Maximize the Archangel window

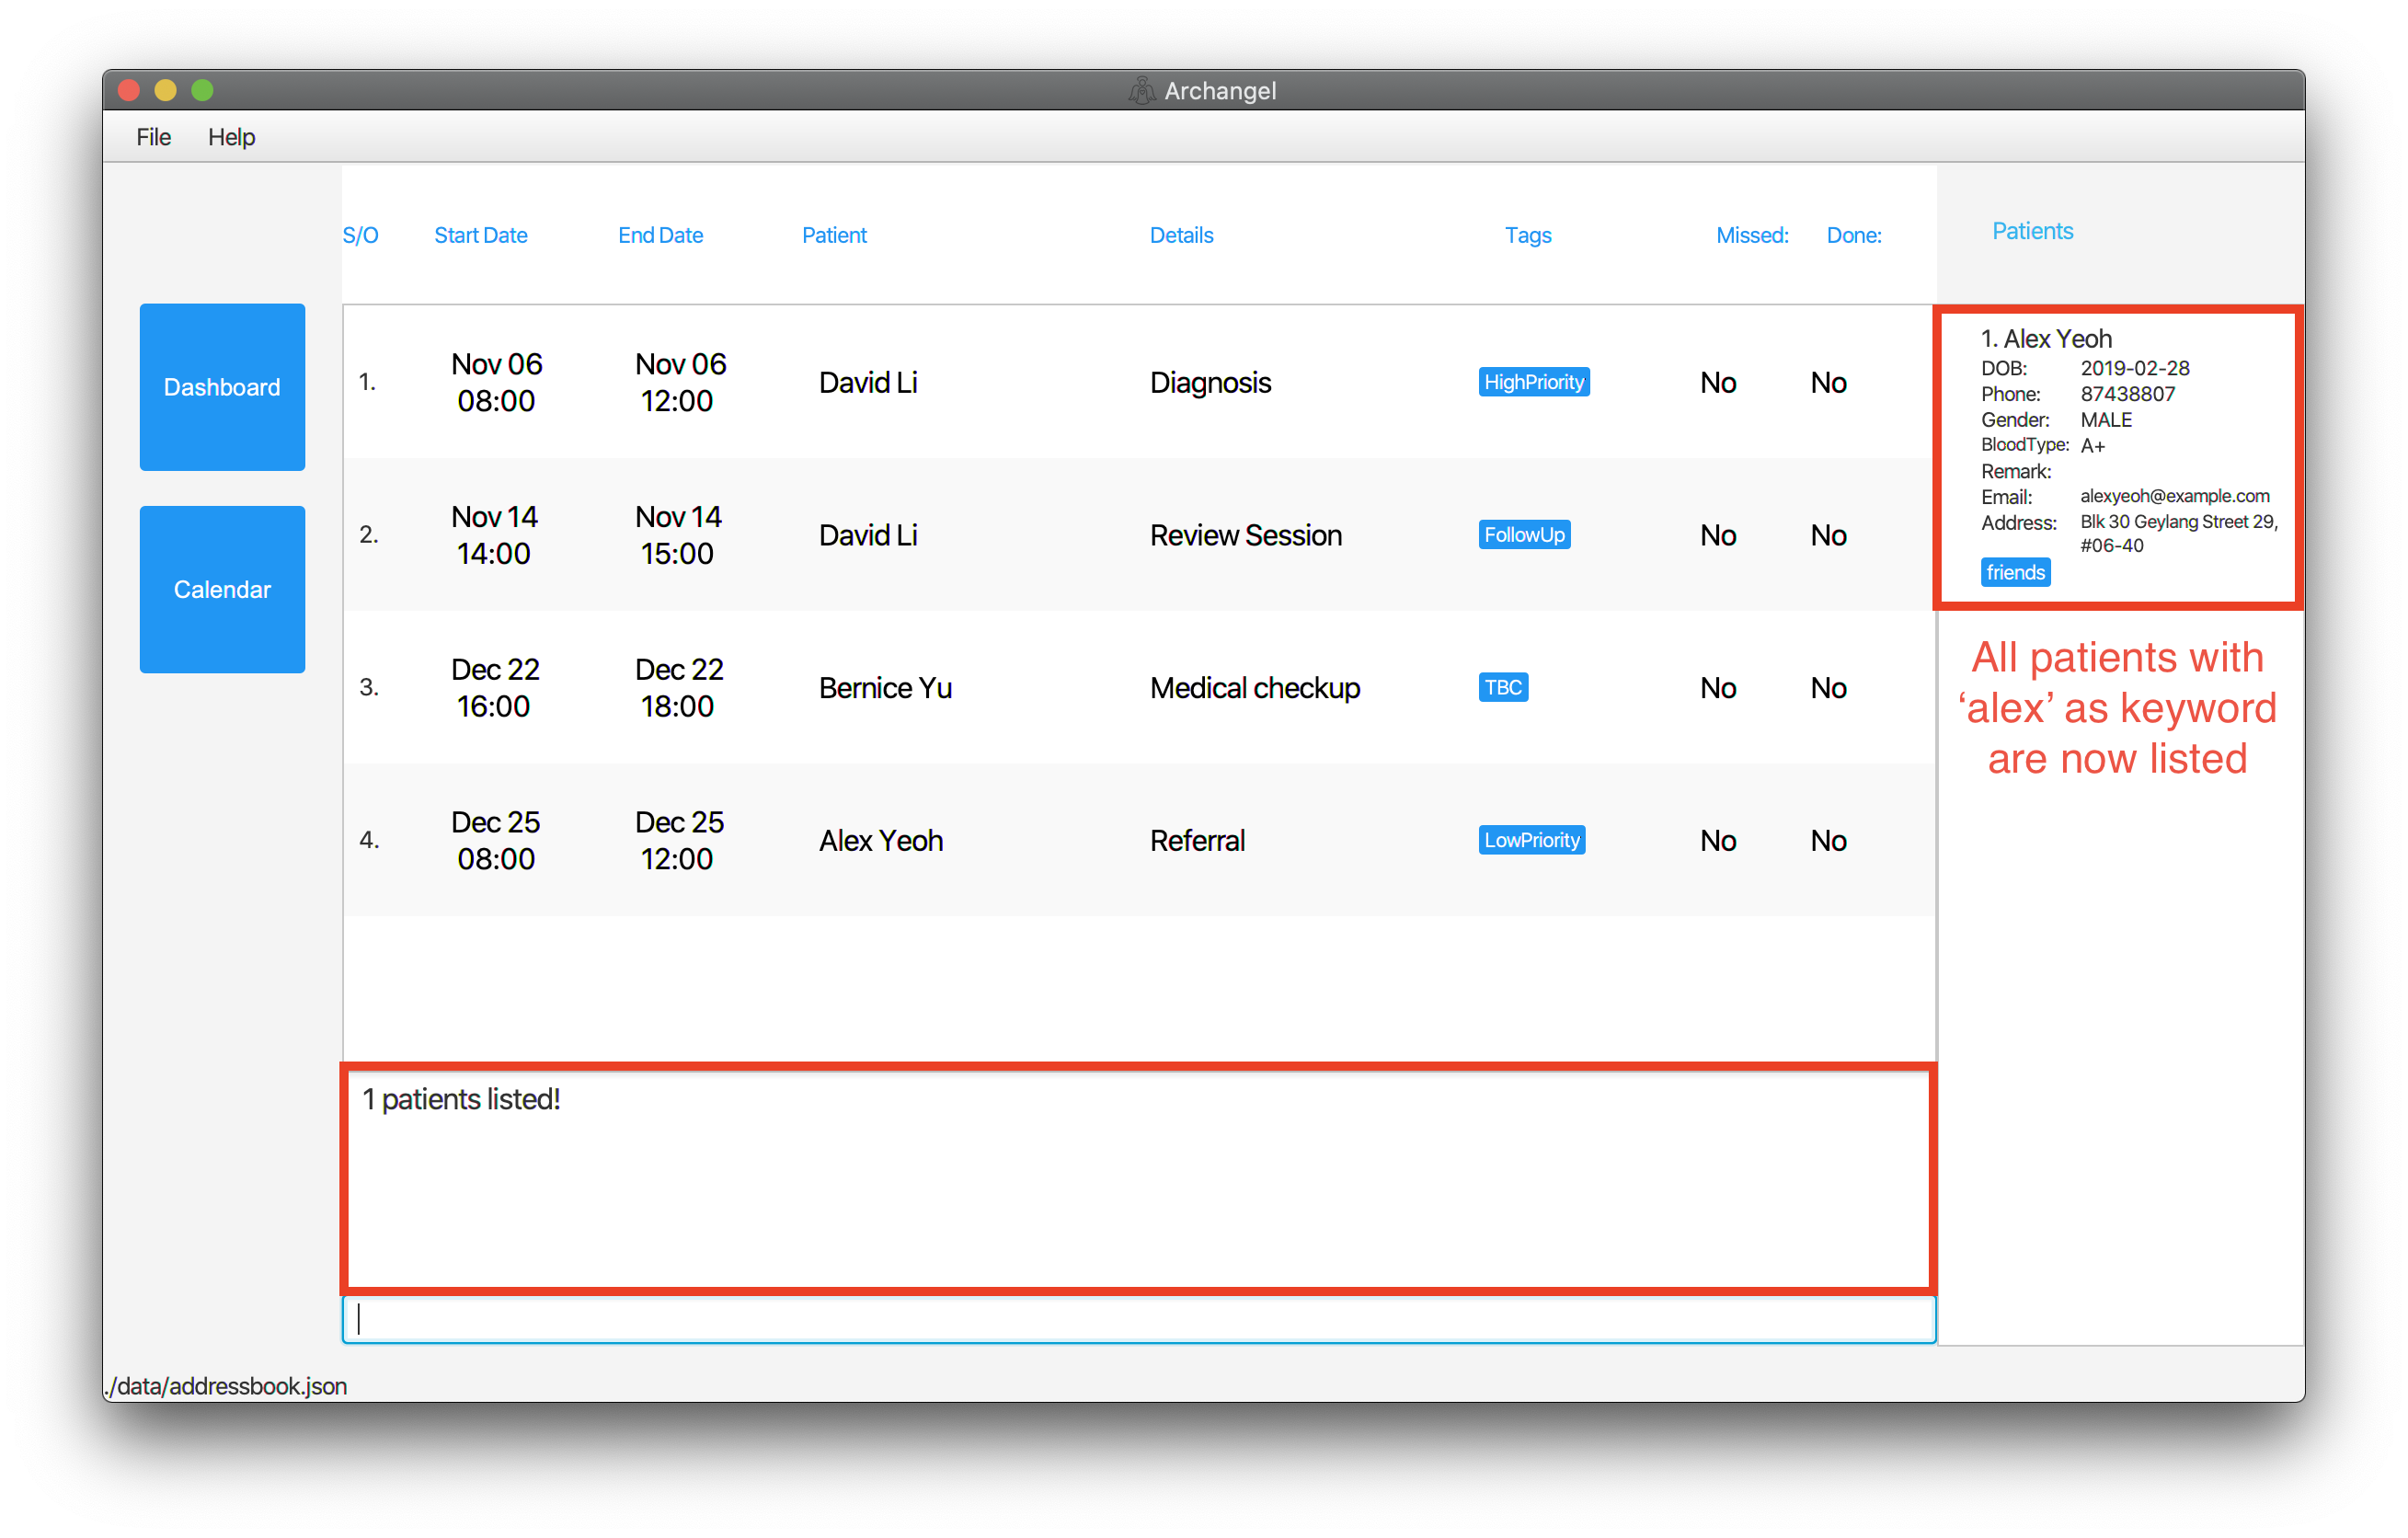(203, 91)
